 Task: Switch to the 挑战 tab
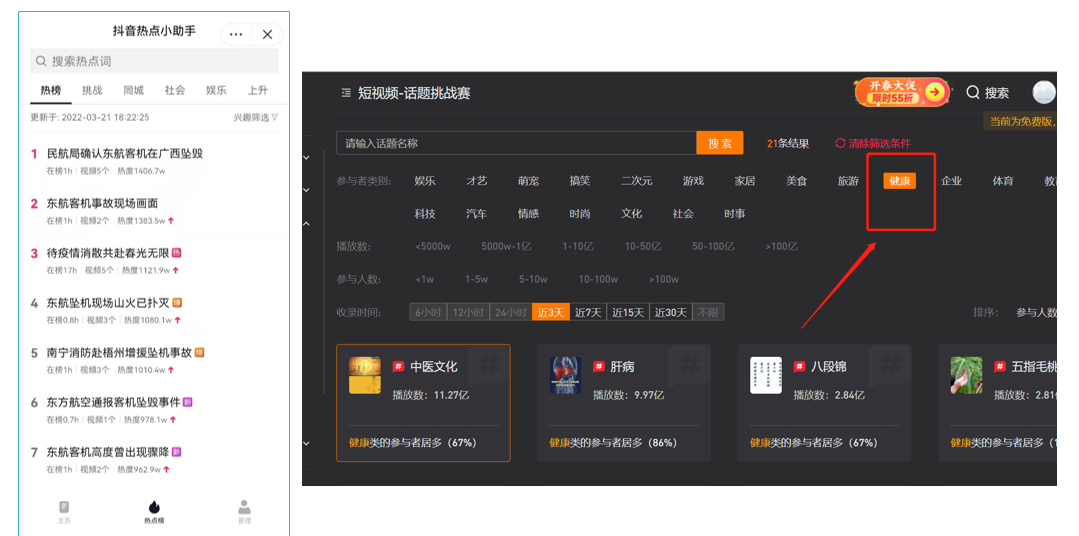pyautogui.click(x=92, y=90)
